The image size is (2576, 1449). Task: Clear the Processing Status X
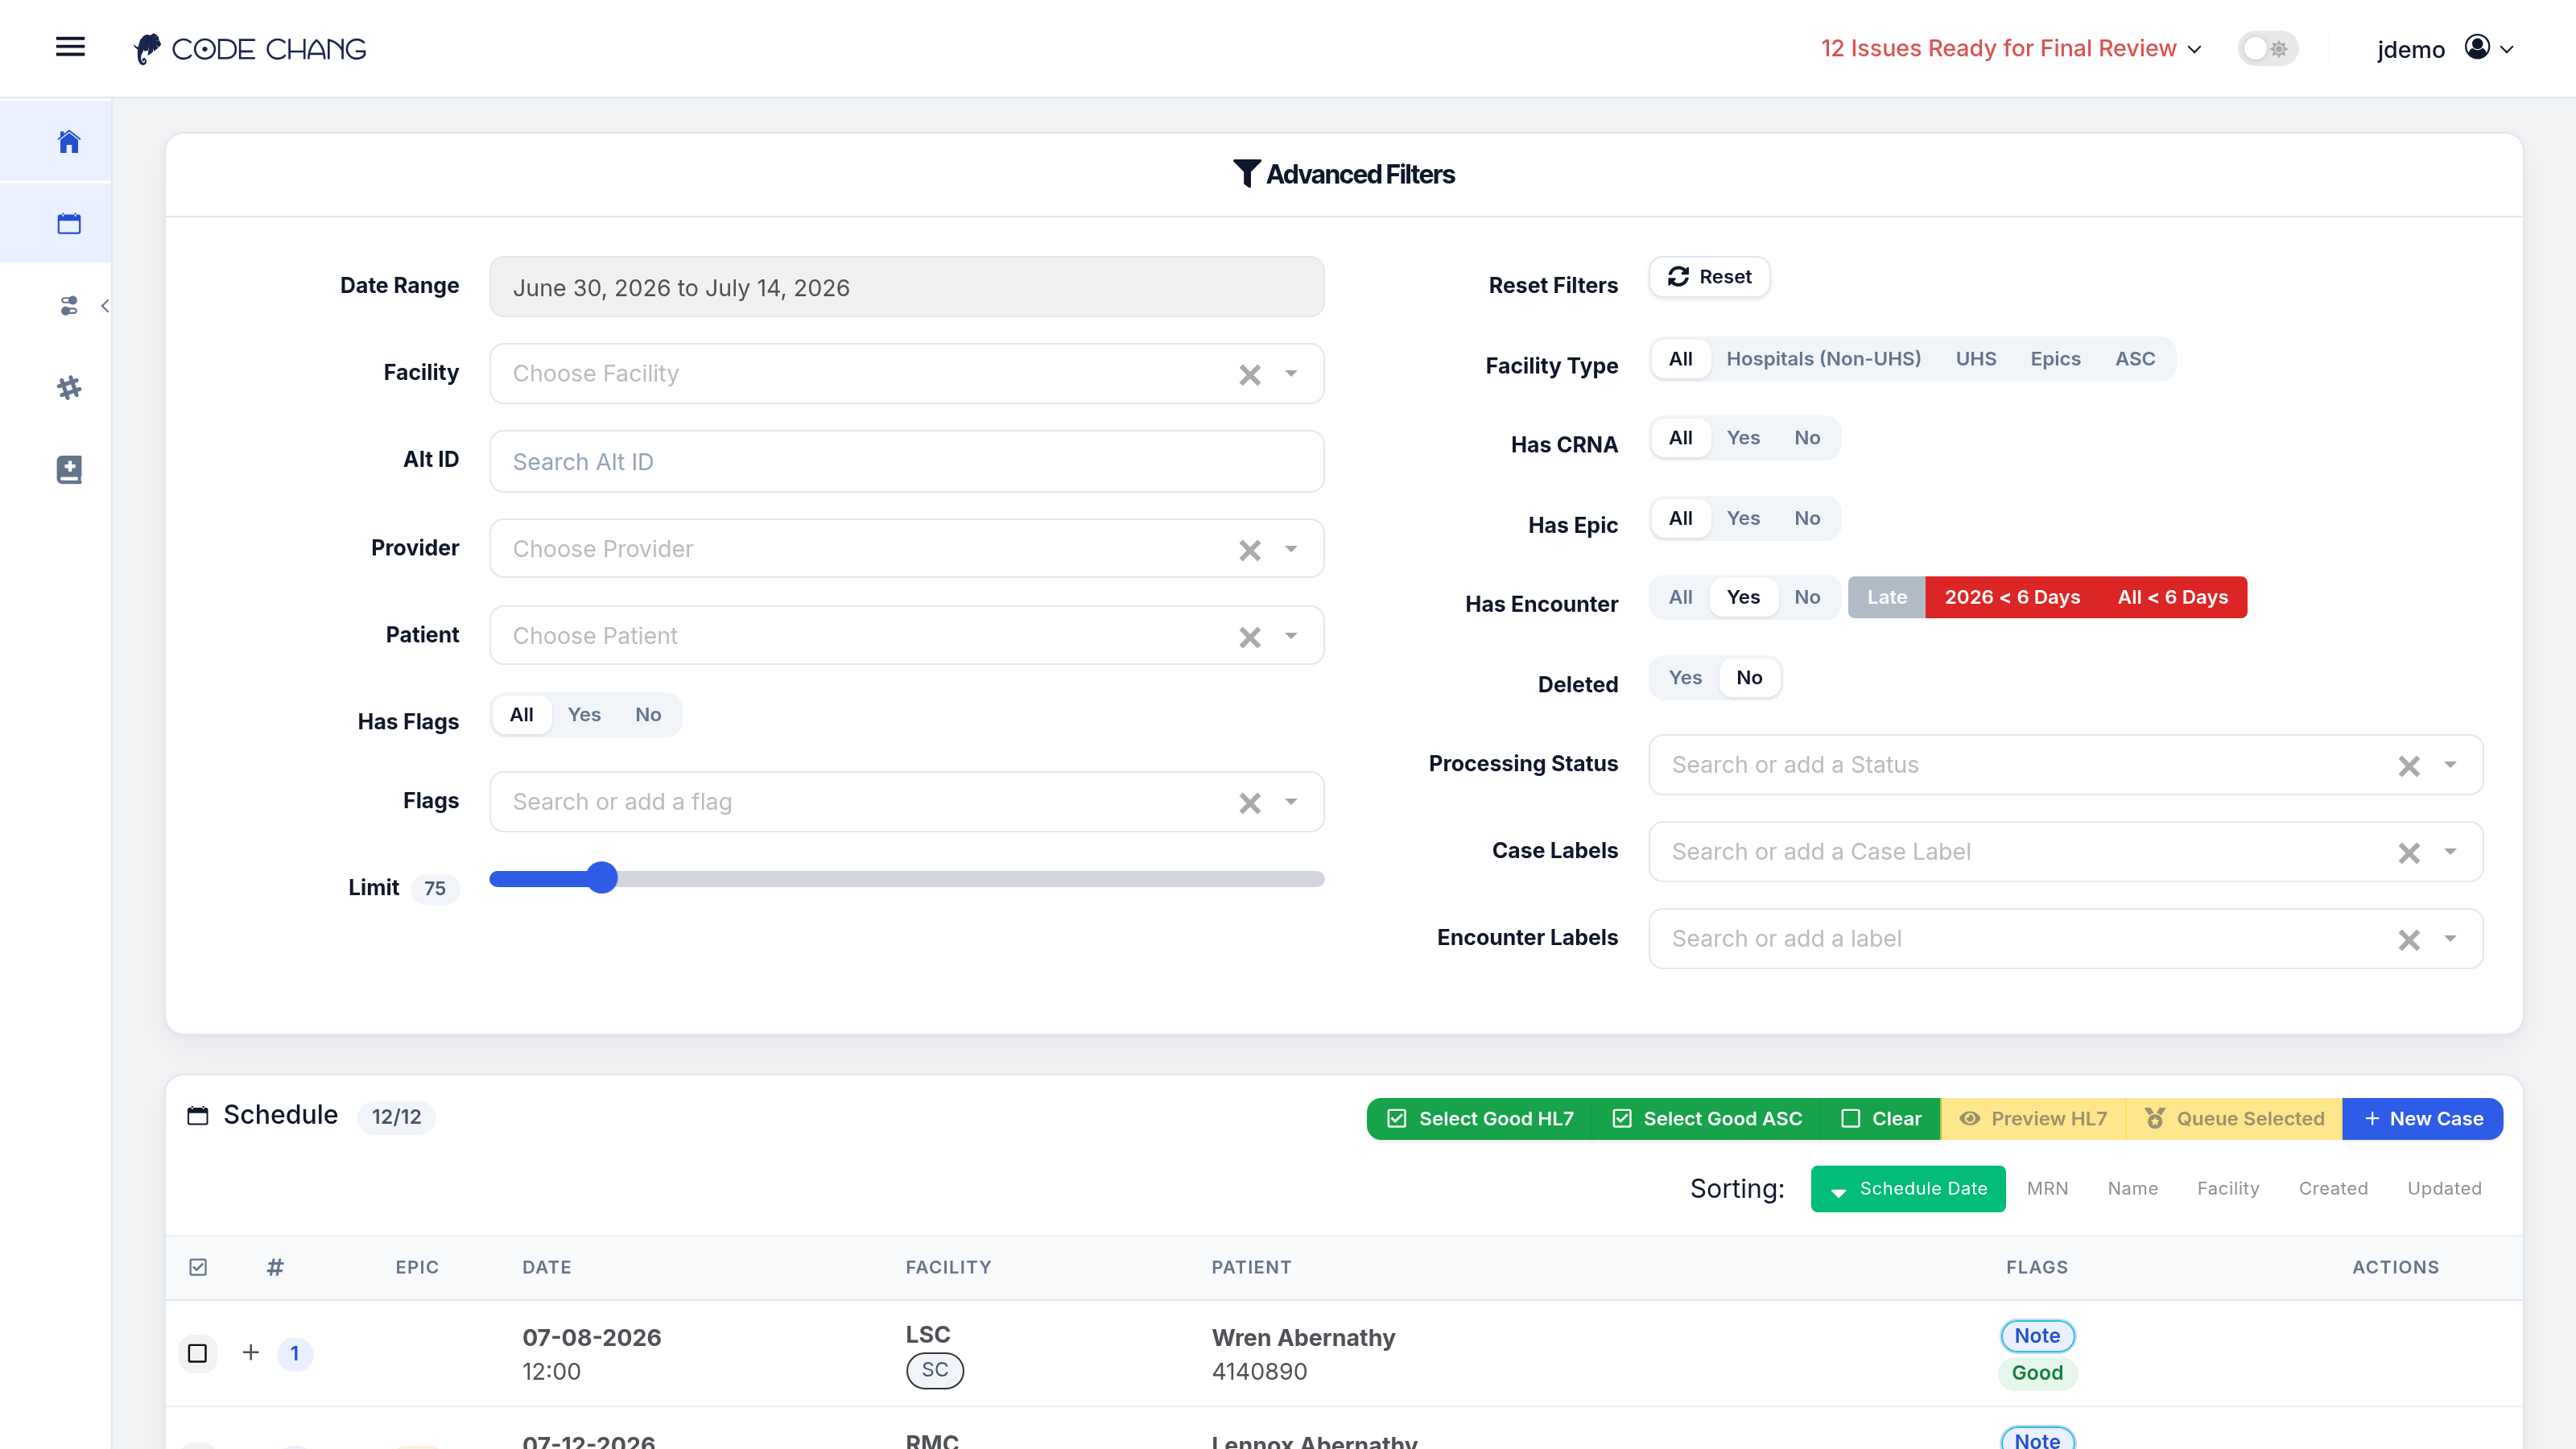[x=2409, y=765]
